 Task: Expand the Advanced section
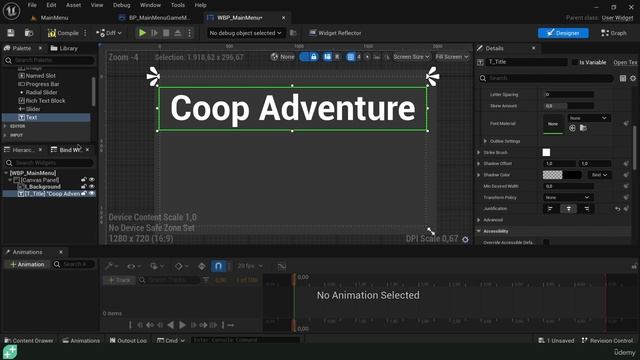pyautogui.click(x=479, y=220)
